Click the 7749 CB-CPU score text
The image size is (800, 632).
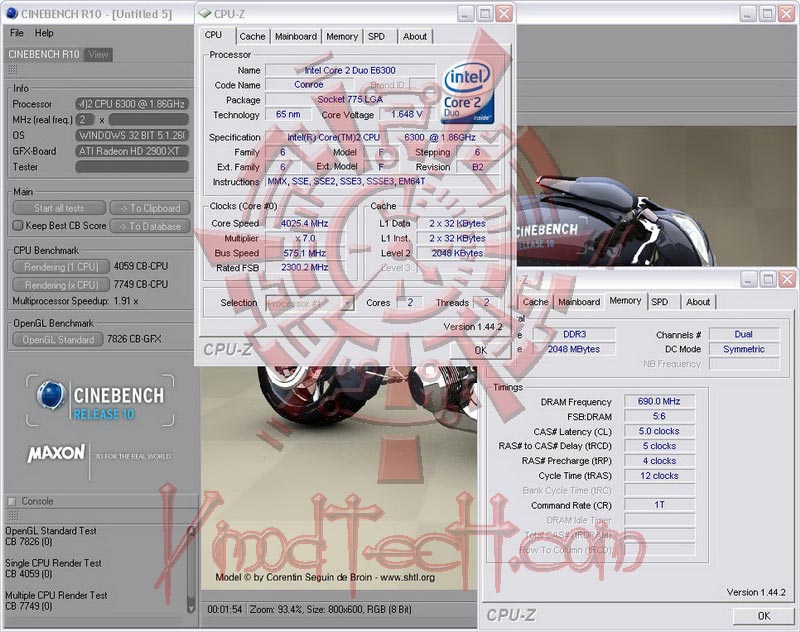(x=141, y=284)
